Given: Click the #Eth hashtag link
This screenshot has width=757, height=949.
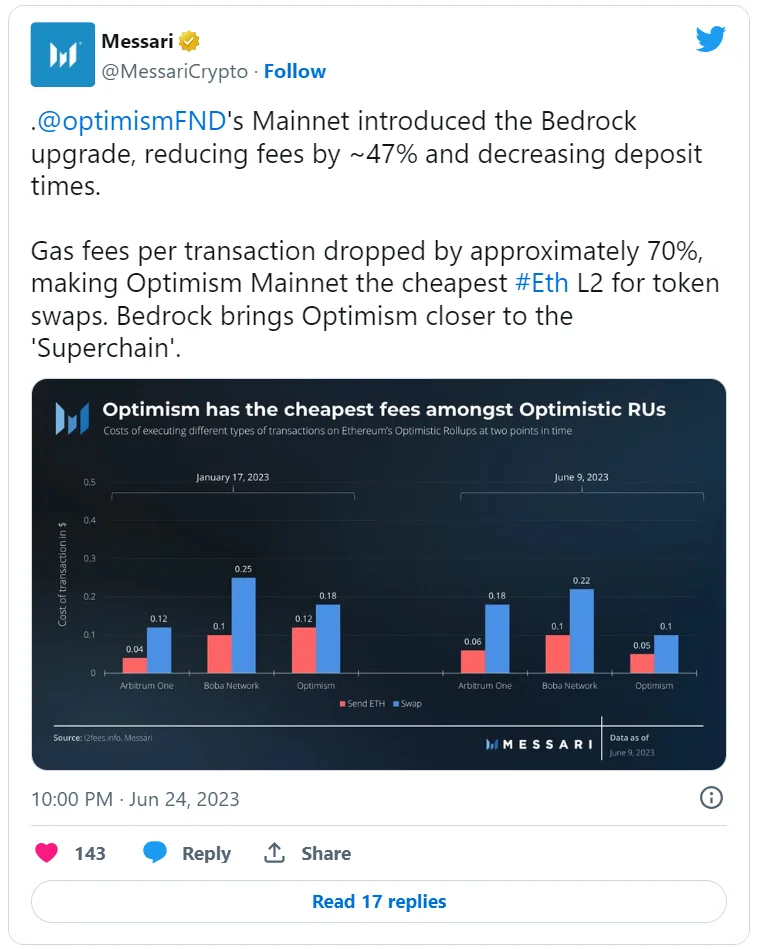Looking at the screenshot, I should (x=541, y=283).
